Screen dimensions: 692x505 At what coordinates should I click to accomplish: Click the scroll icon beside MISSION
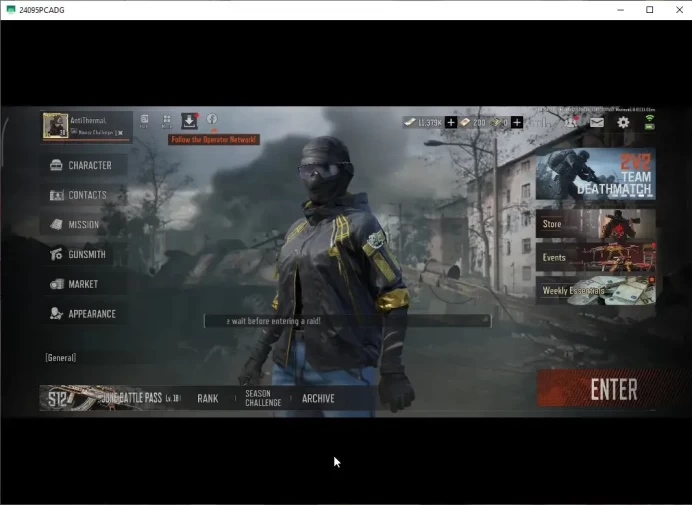[56, 224]
